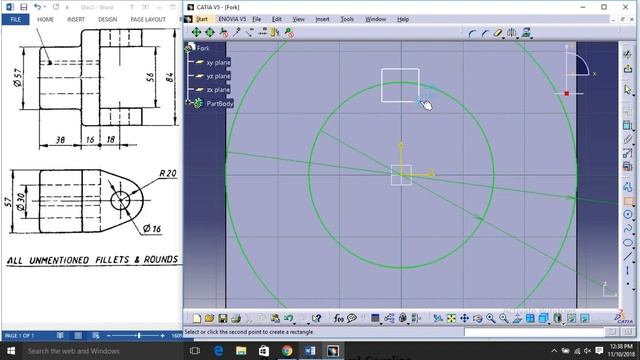Open the Start menu in CATIA

[x=202, y=19]
